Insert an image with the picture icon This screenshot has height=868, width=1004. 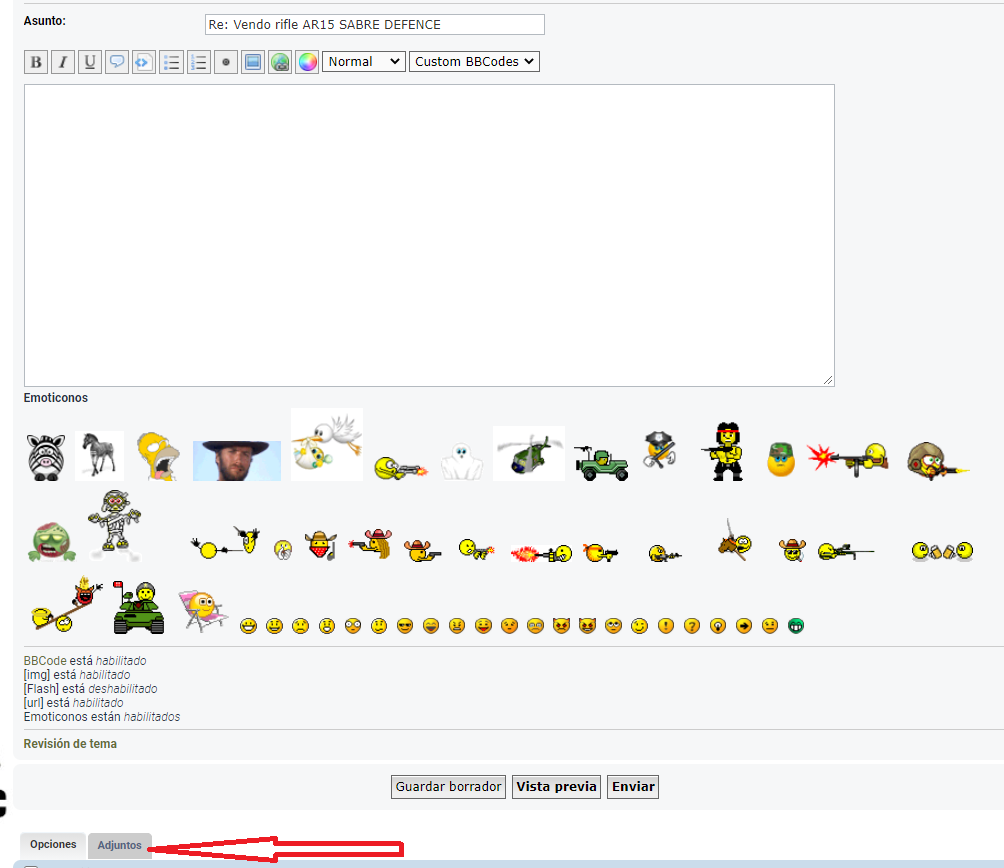click(x=253, y=62)
